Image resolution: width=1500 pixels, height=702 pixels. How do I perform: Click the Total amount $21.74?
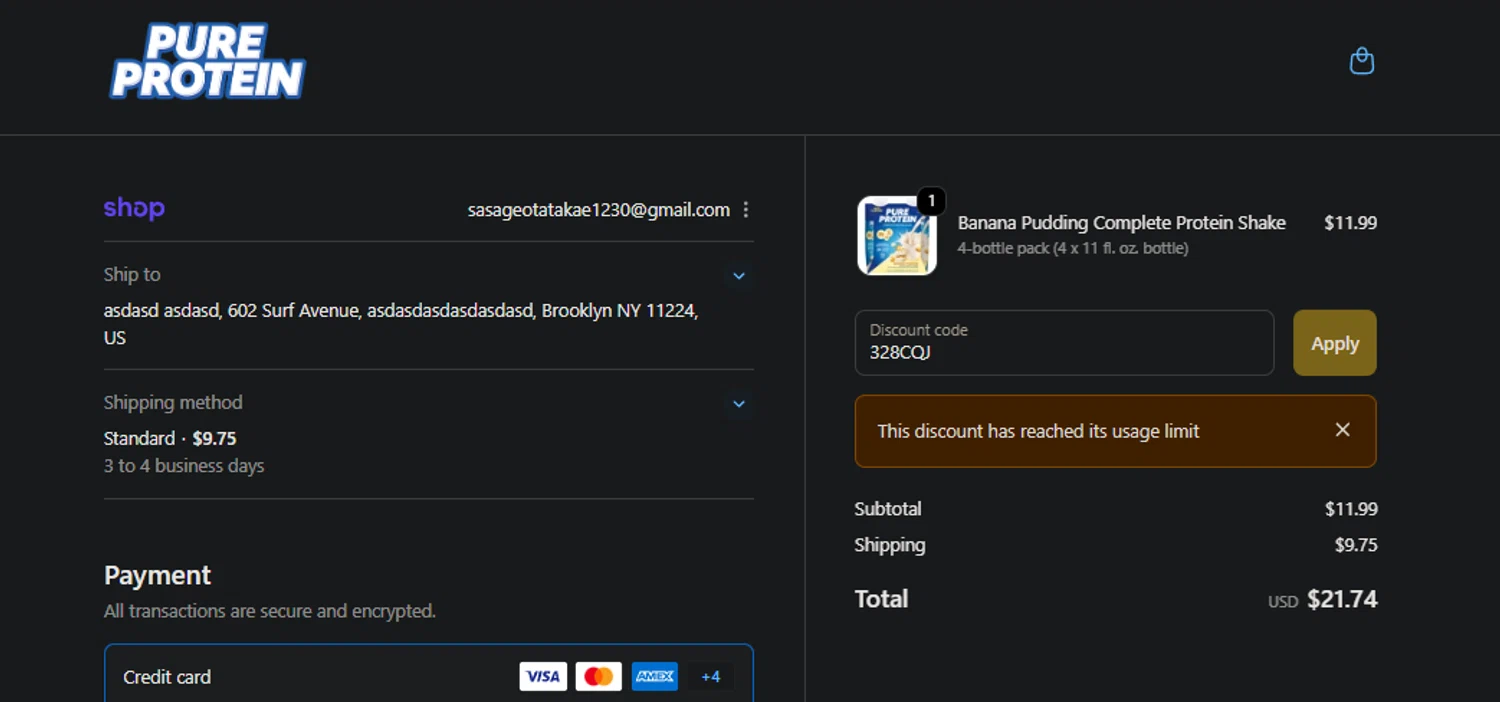coord(1342,599)
